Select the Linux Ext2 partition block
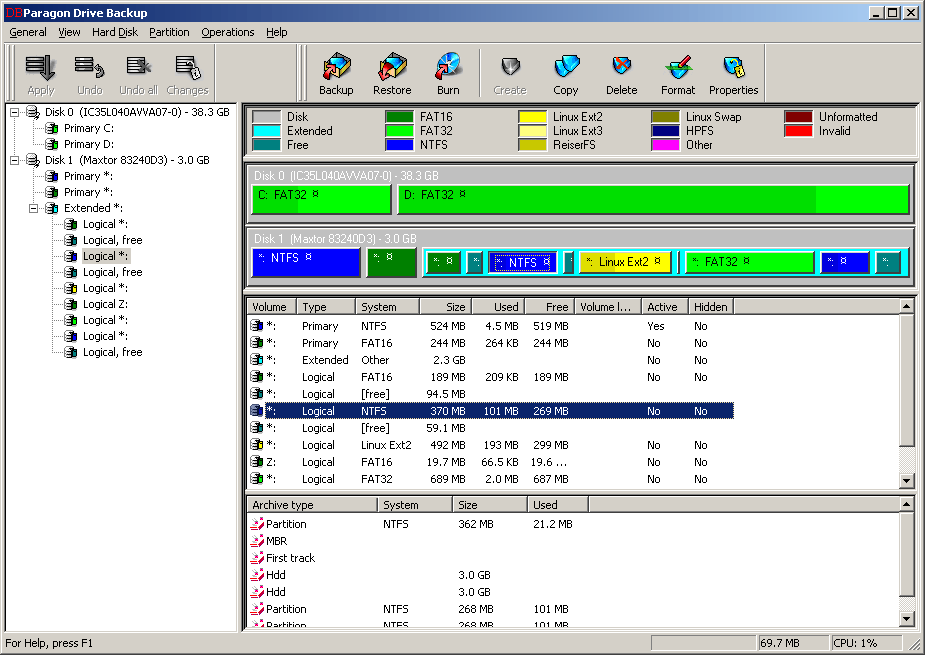Image resolution: width=925 pixels, height=655 pixels. click(x=625, y=262)
